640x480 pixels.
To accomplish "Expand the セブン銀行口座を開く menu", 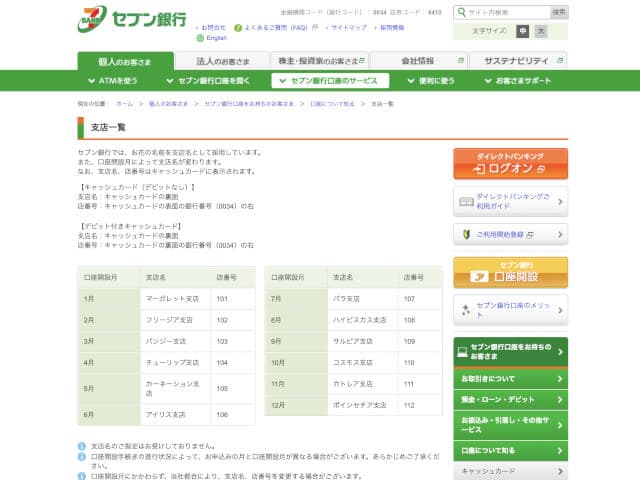I will 208,81.
